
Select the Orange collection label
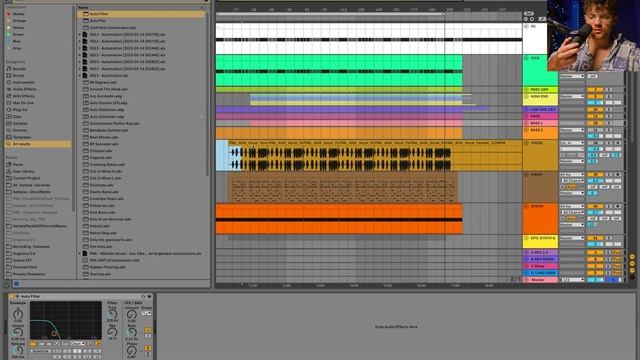pyautogui.click(x=19, y=21)
